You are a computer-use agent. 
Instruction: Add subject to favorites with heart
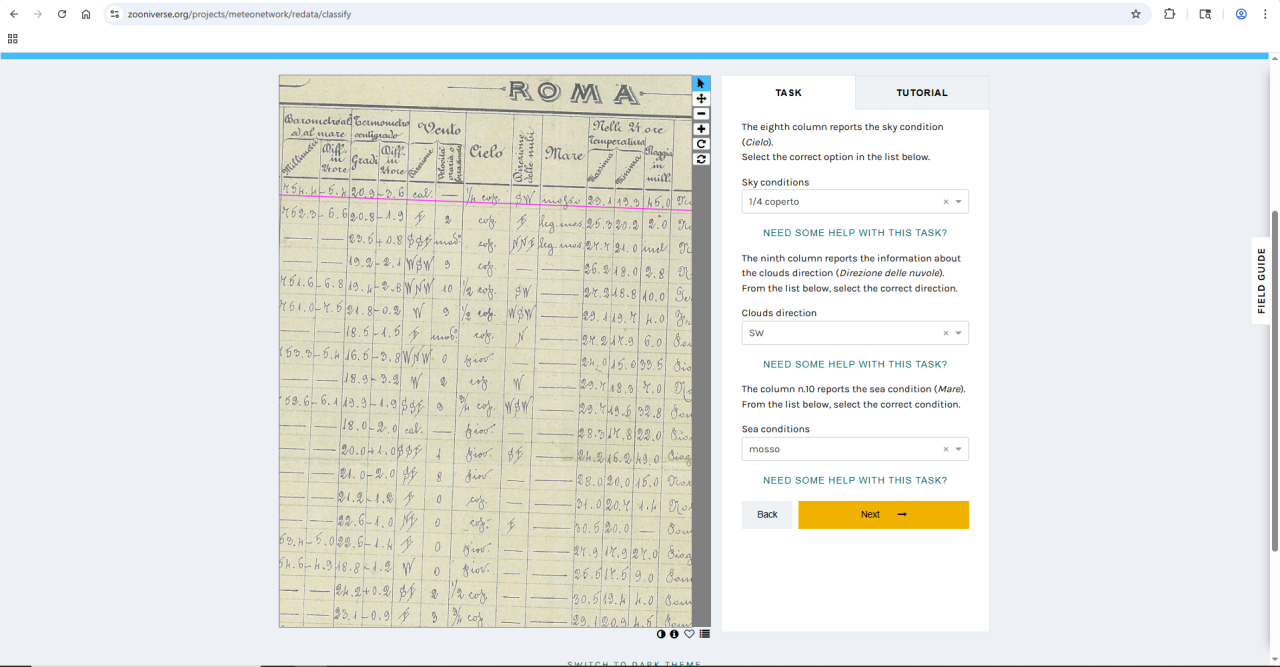(x=689, y=634)
